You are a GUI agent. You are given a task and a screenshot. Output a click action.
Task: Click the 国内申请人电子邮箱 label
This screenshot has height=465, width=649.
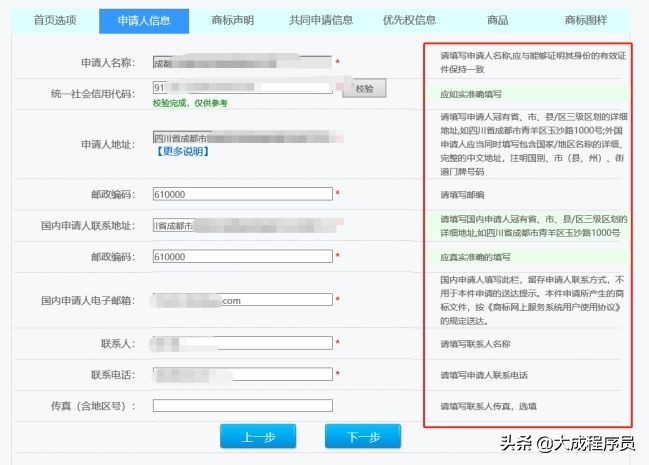88,300
